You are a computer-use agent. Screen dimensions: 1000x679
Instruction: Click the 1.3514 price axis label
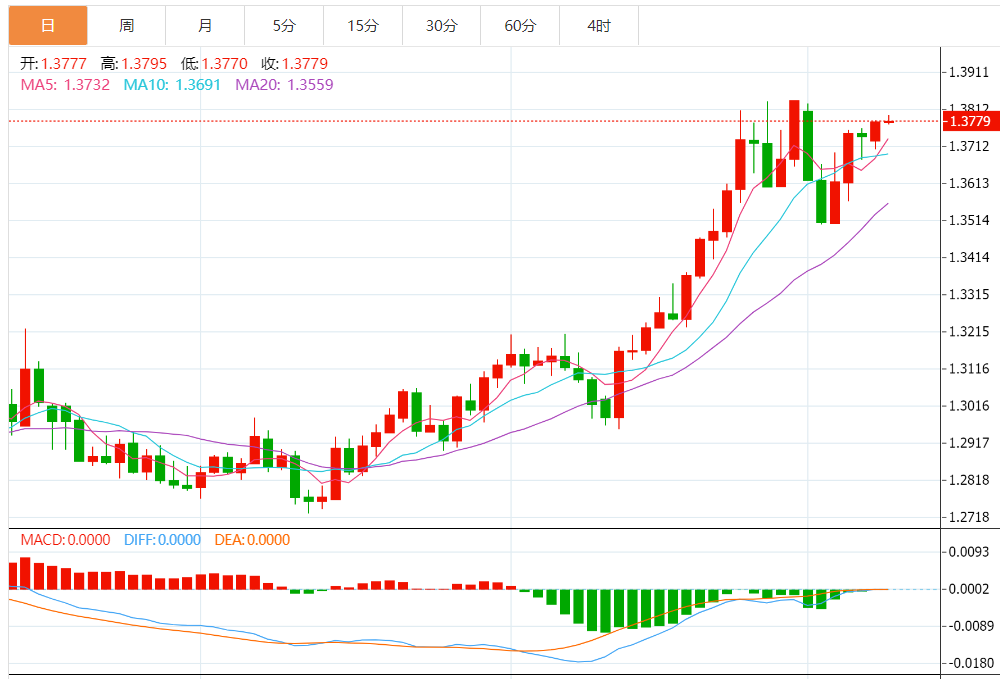[x=969, y=221]
